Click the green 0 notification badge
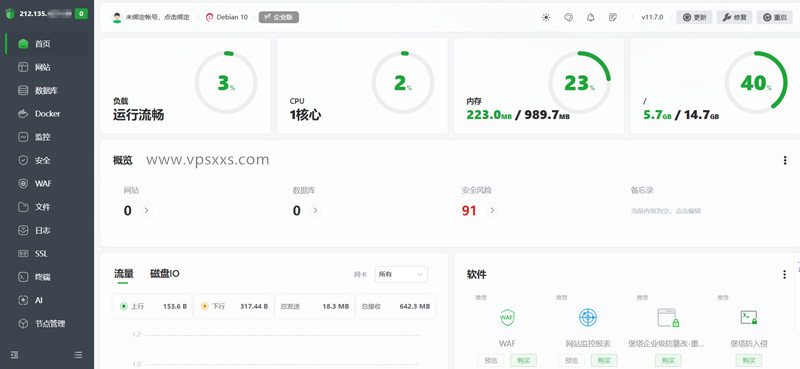 click(81, 14)
